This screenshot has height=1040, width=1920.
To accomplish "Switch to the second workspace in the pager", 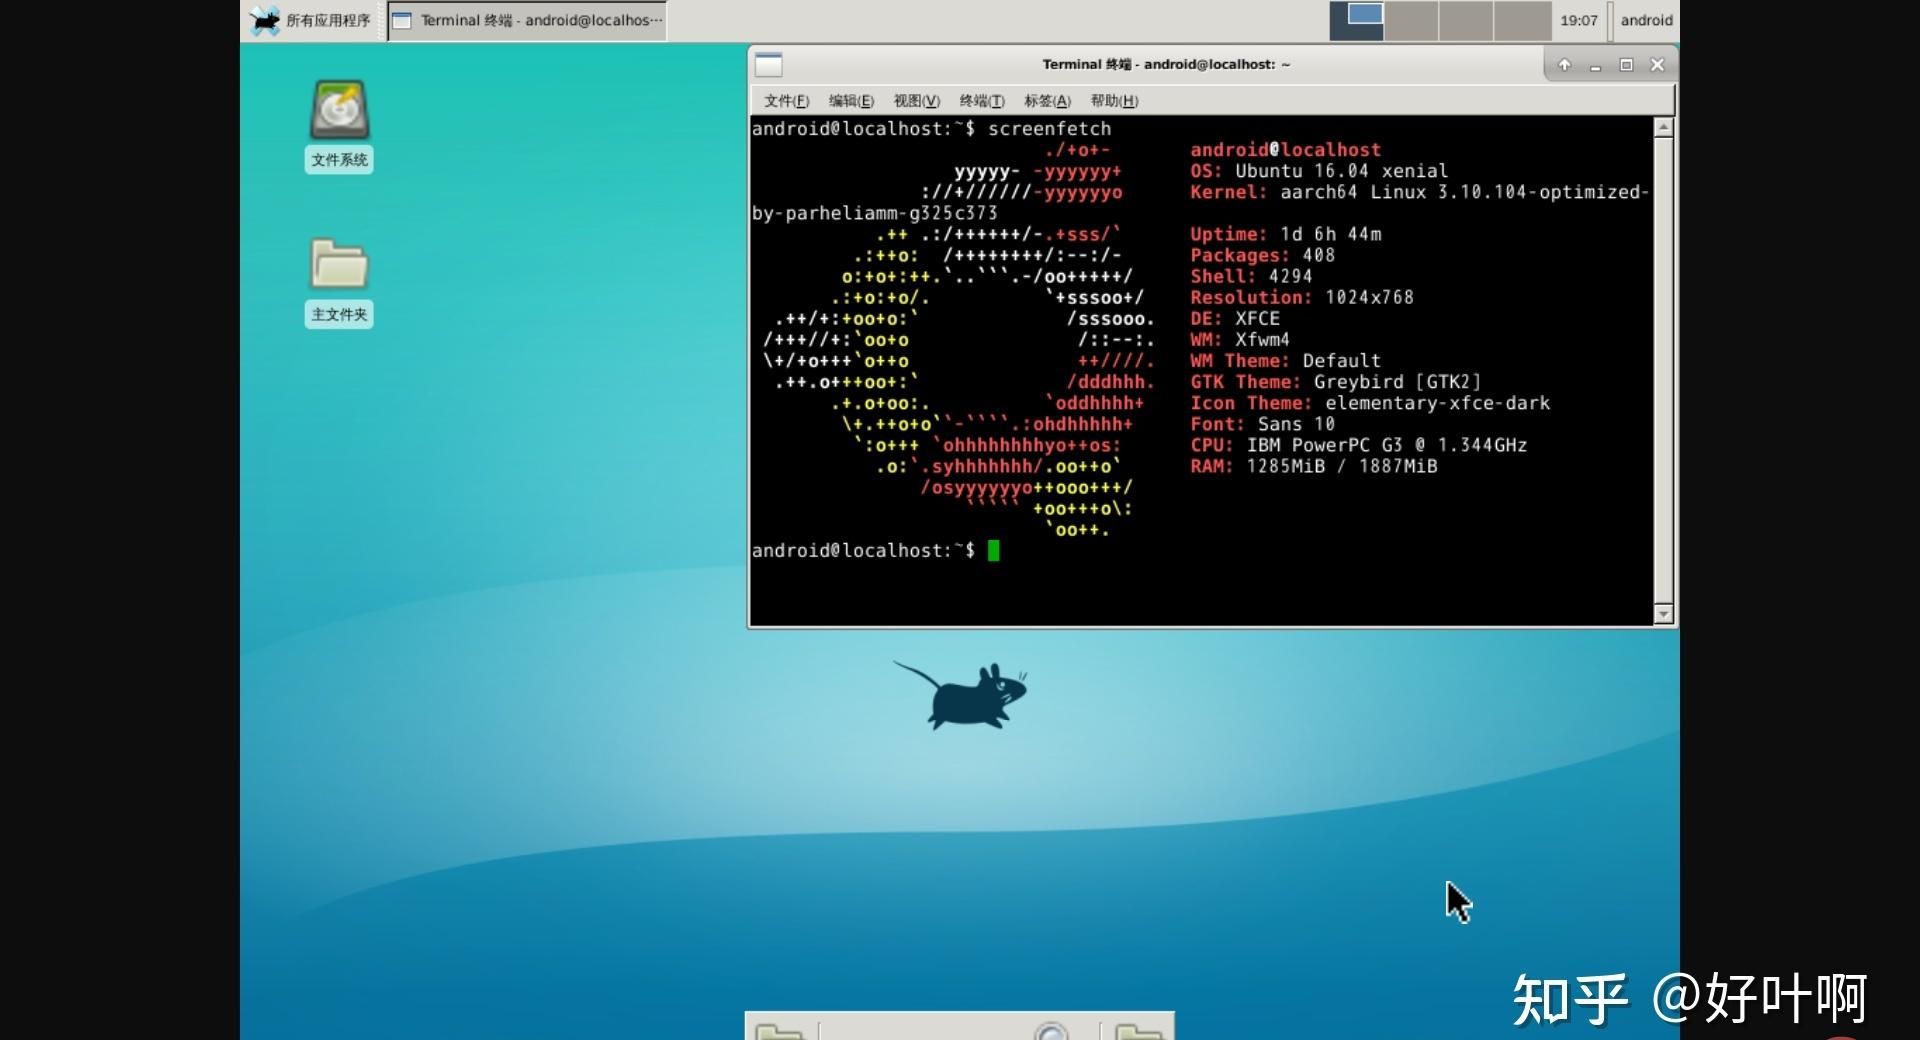I will (1411, 21).
